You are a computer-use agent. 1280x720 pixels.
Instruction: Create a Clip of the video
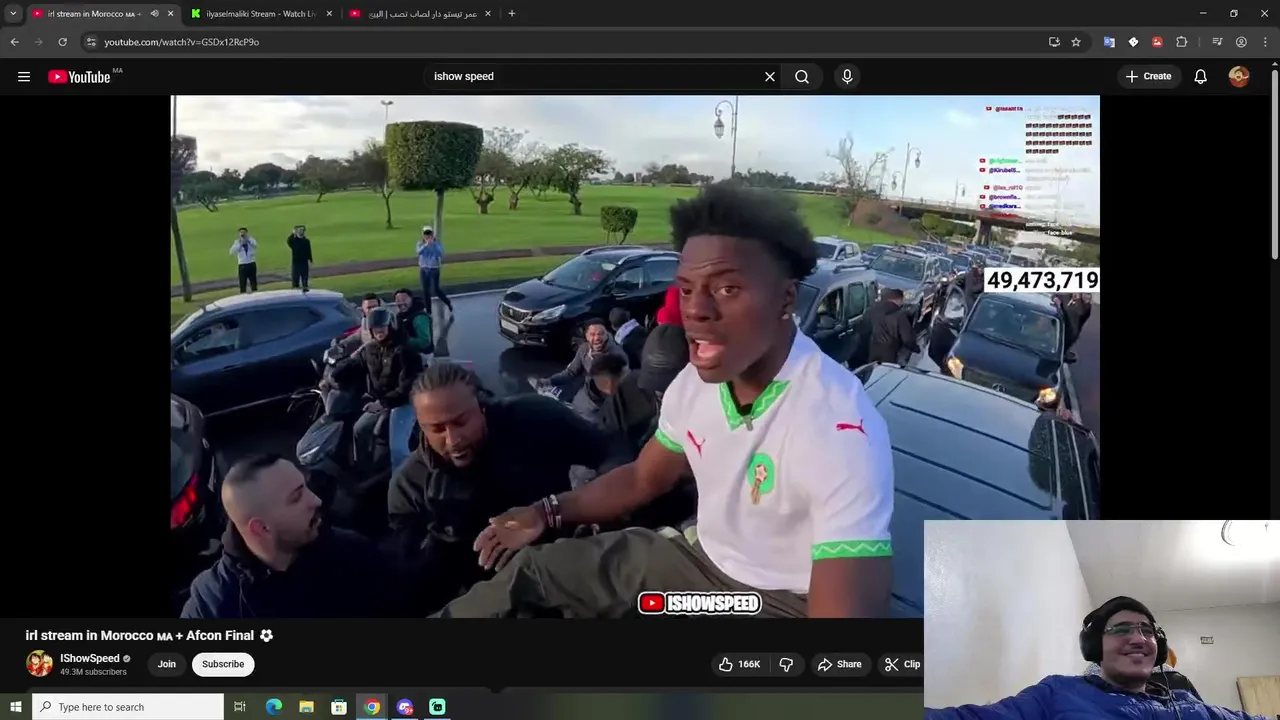point(901,664)
